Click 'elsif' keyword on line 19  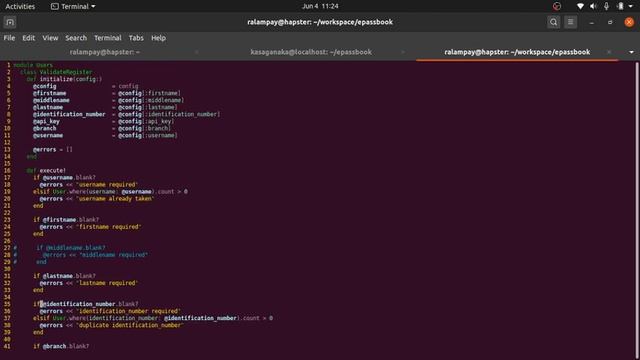point(41,191)
